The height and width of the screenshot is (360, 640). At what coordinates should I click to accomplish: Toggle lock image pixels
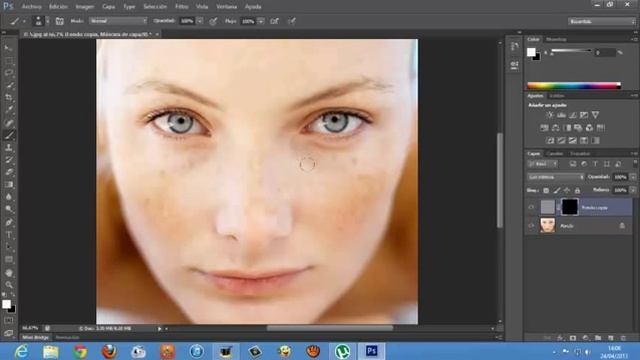tap(557, 190)
